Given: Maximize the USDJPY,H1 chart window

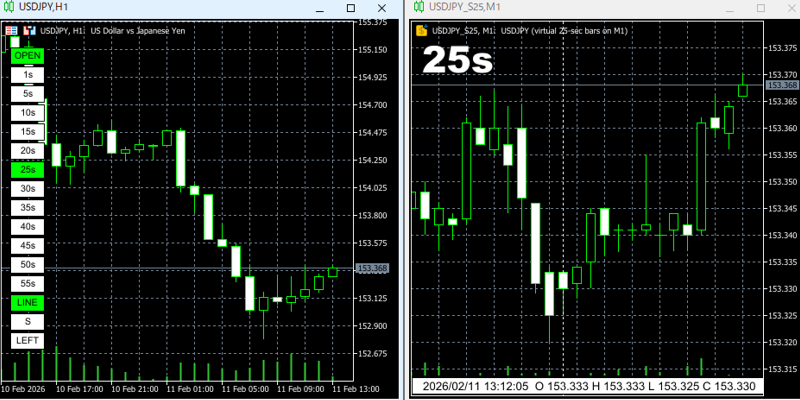Looking at the screenshot, I should tap(350, 8).
